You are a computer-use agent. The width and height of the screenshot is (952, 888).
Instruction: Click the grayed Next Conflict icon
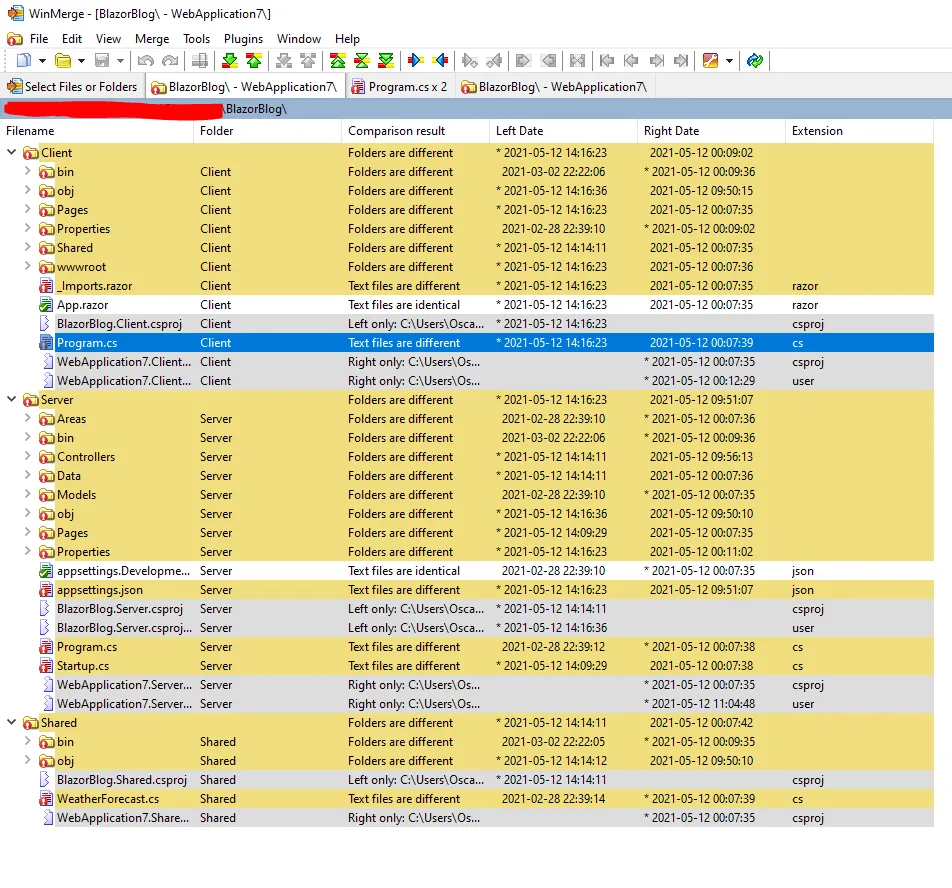pos(284,60)
